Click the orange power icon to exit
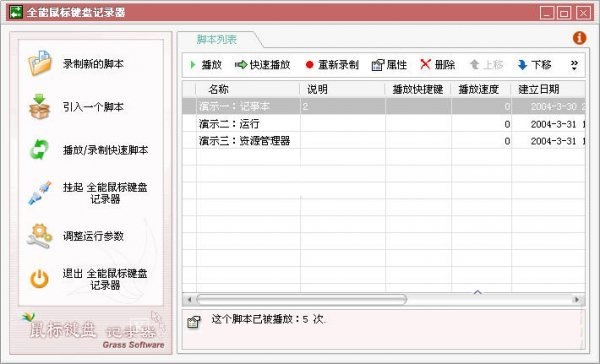This screenshot has height=364, width=600. tap(39, 279)
